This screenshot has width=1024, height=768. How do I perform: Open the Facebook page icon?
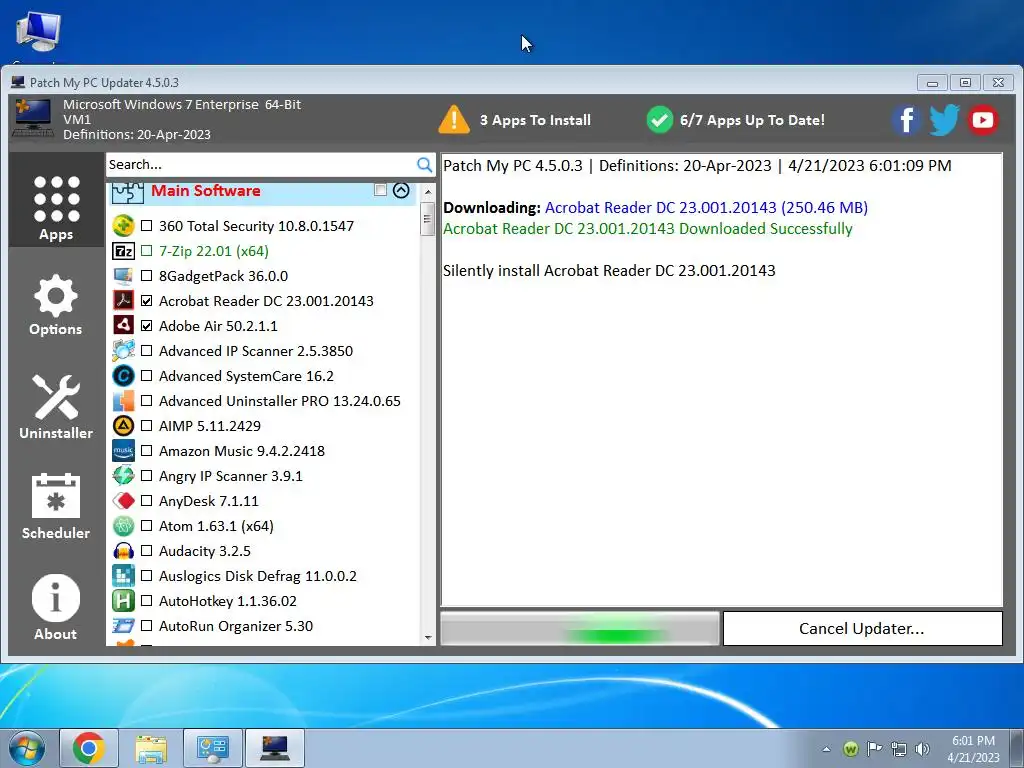tap(906, 120)
